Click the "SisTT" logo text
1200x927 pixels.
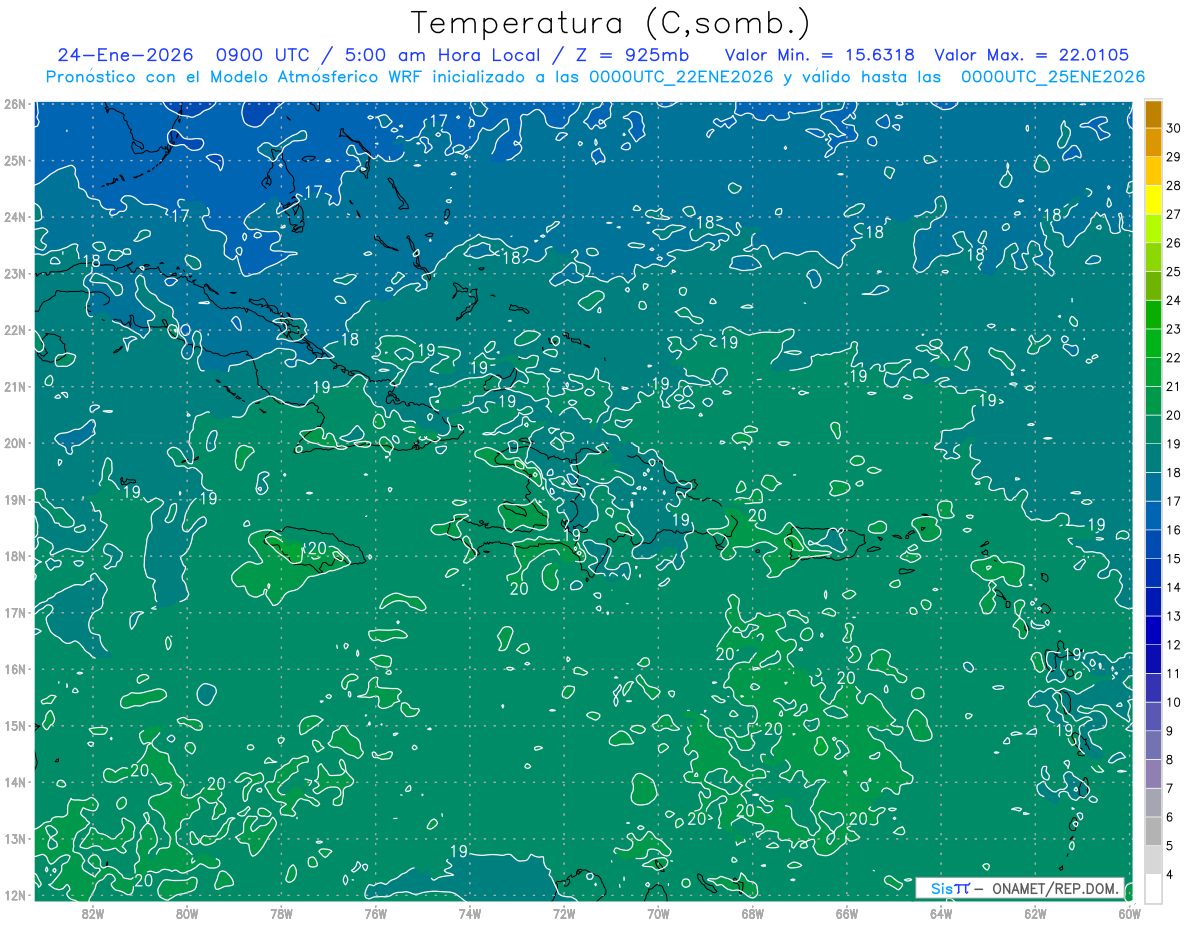(950, 888)
